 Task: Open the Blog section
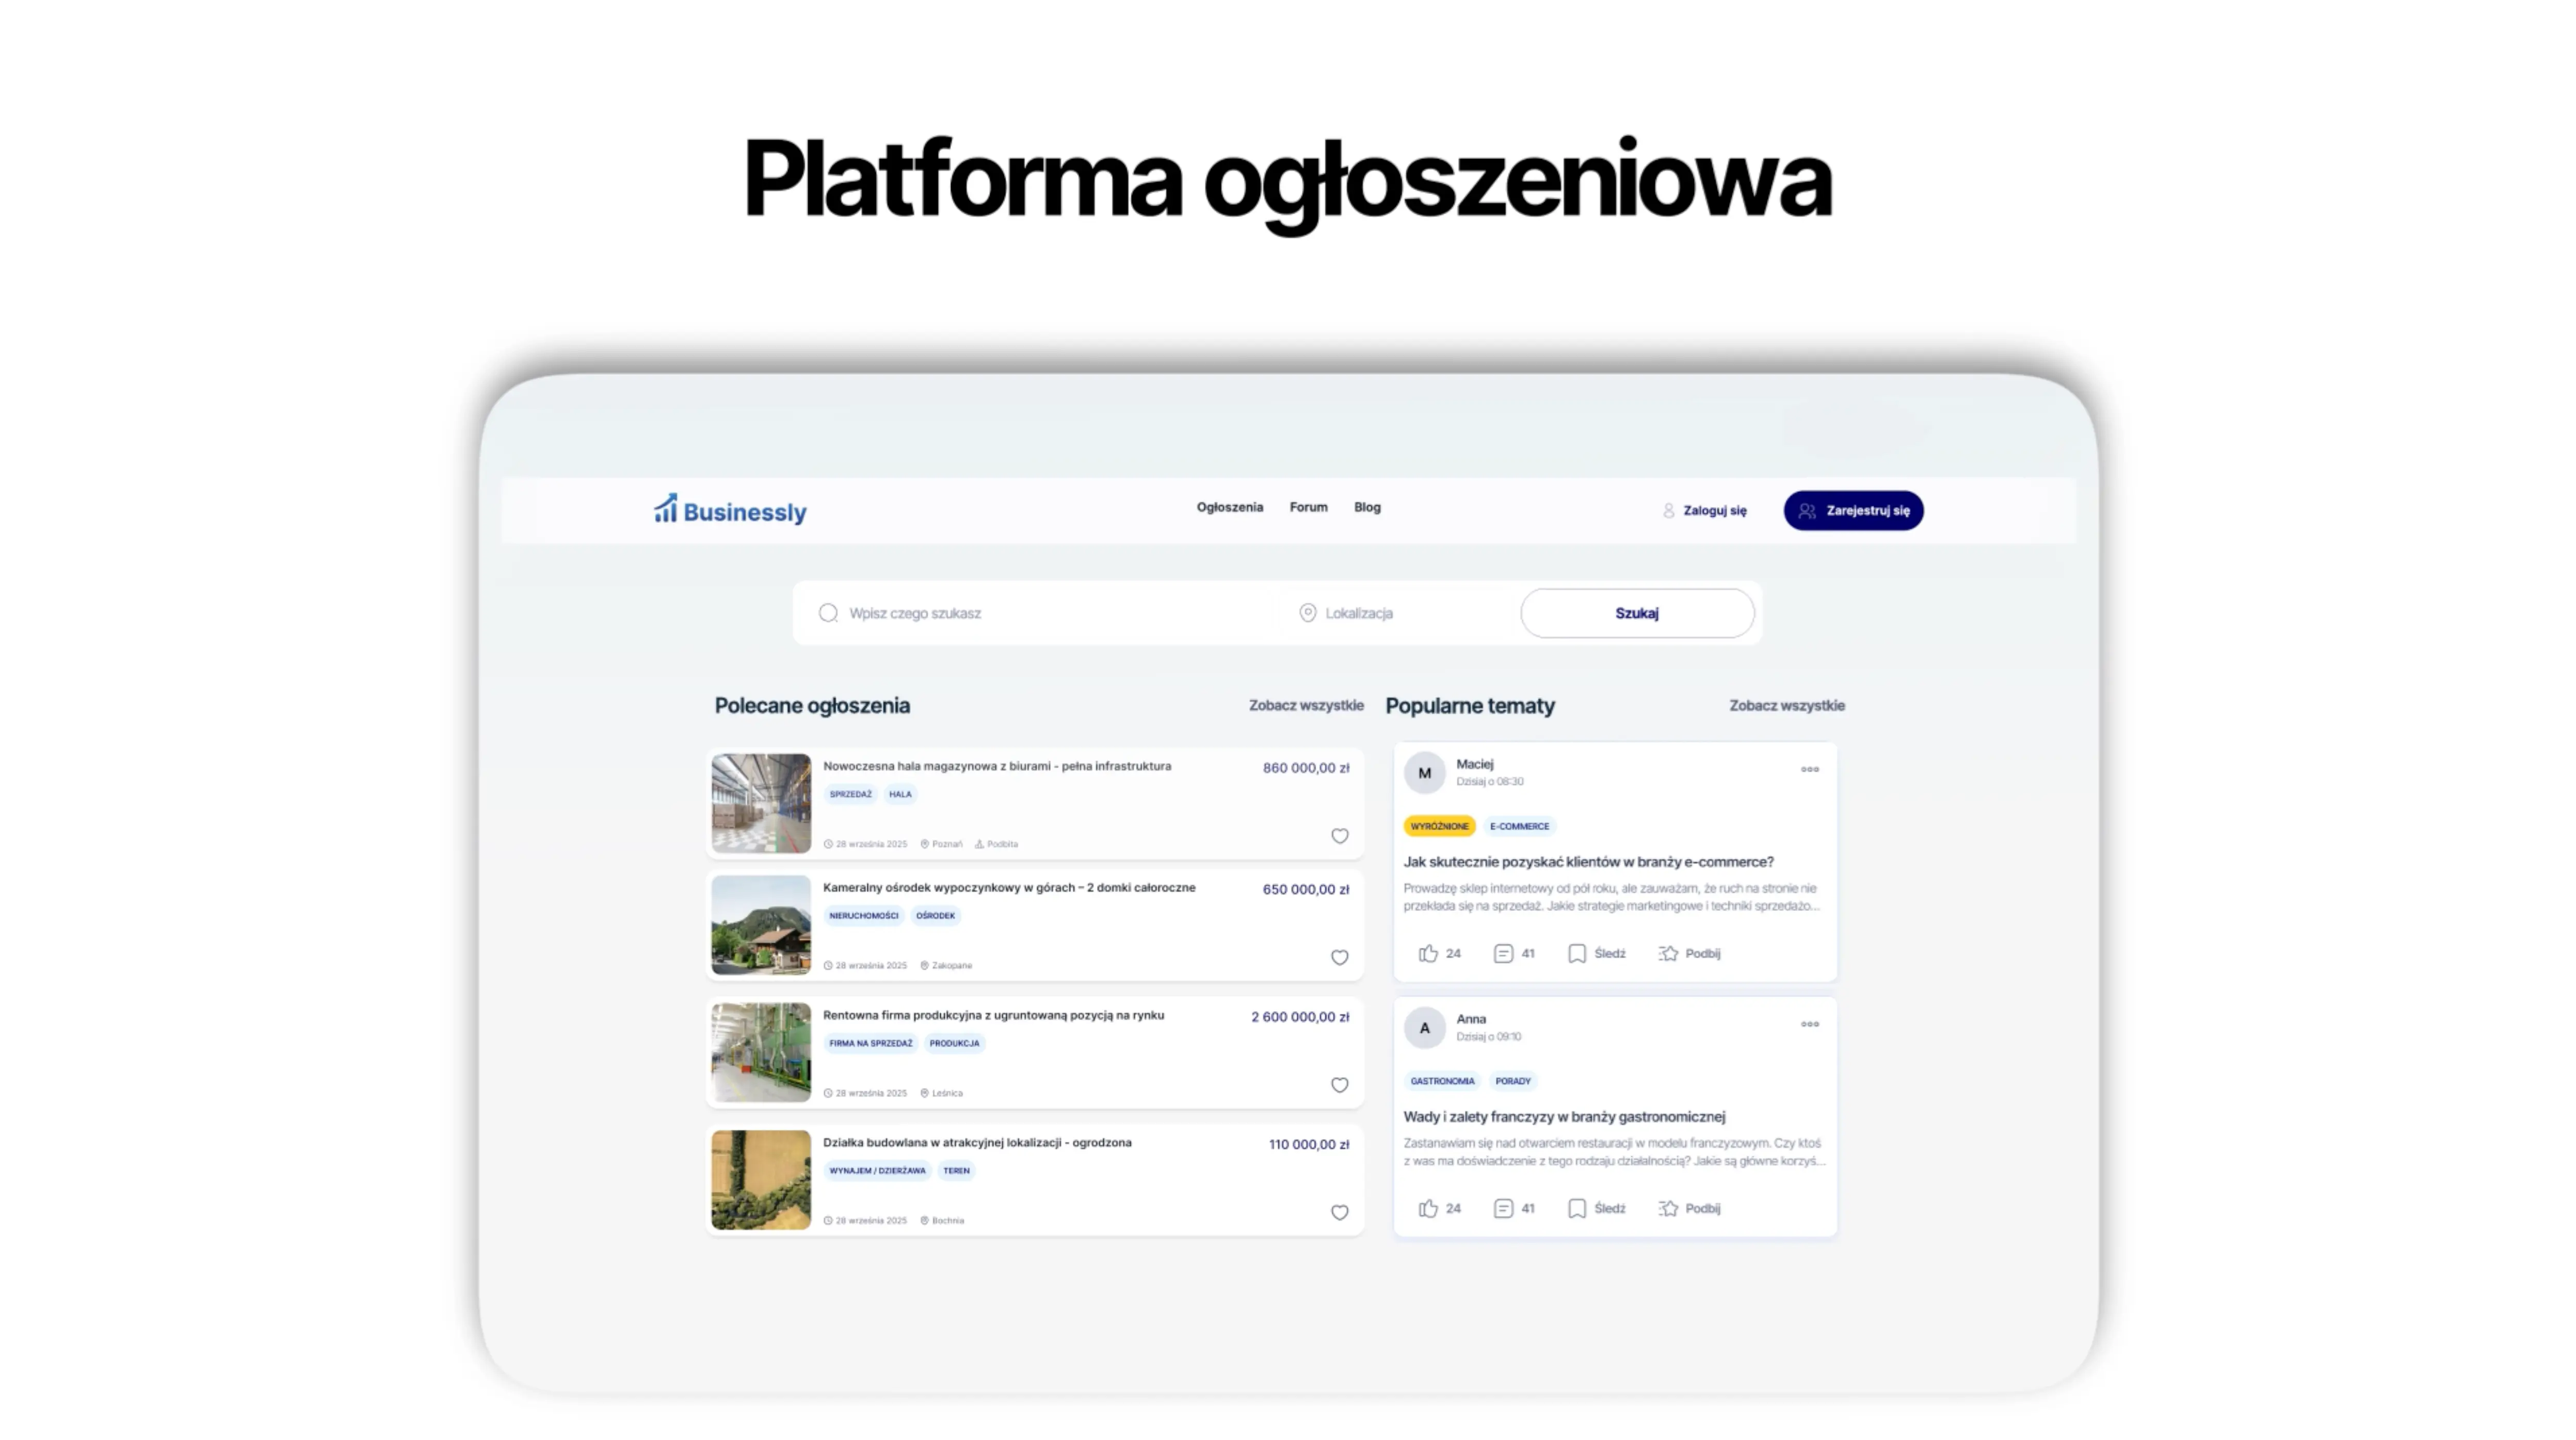pyautogui.click(x=1366, y=507)
